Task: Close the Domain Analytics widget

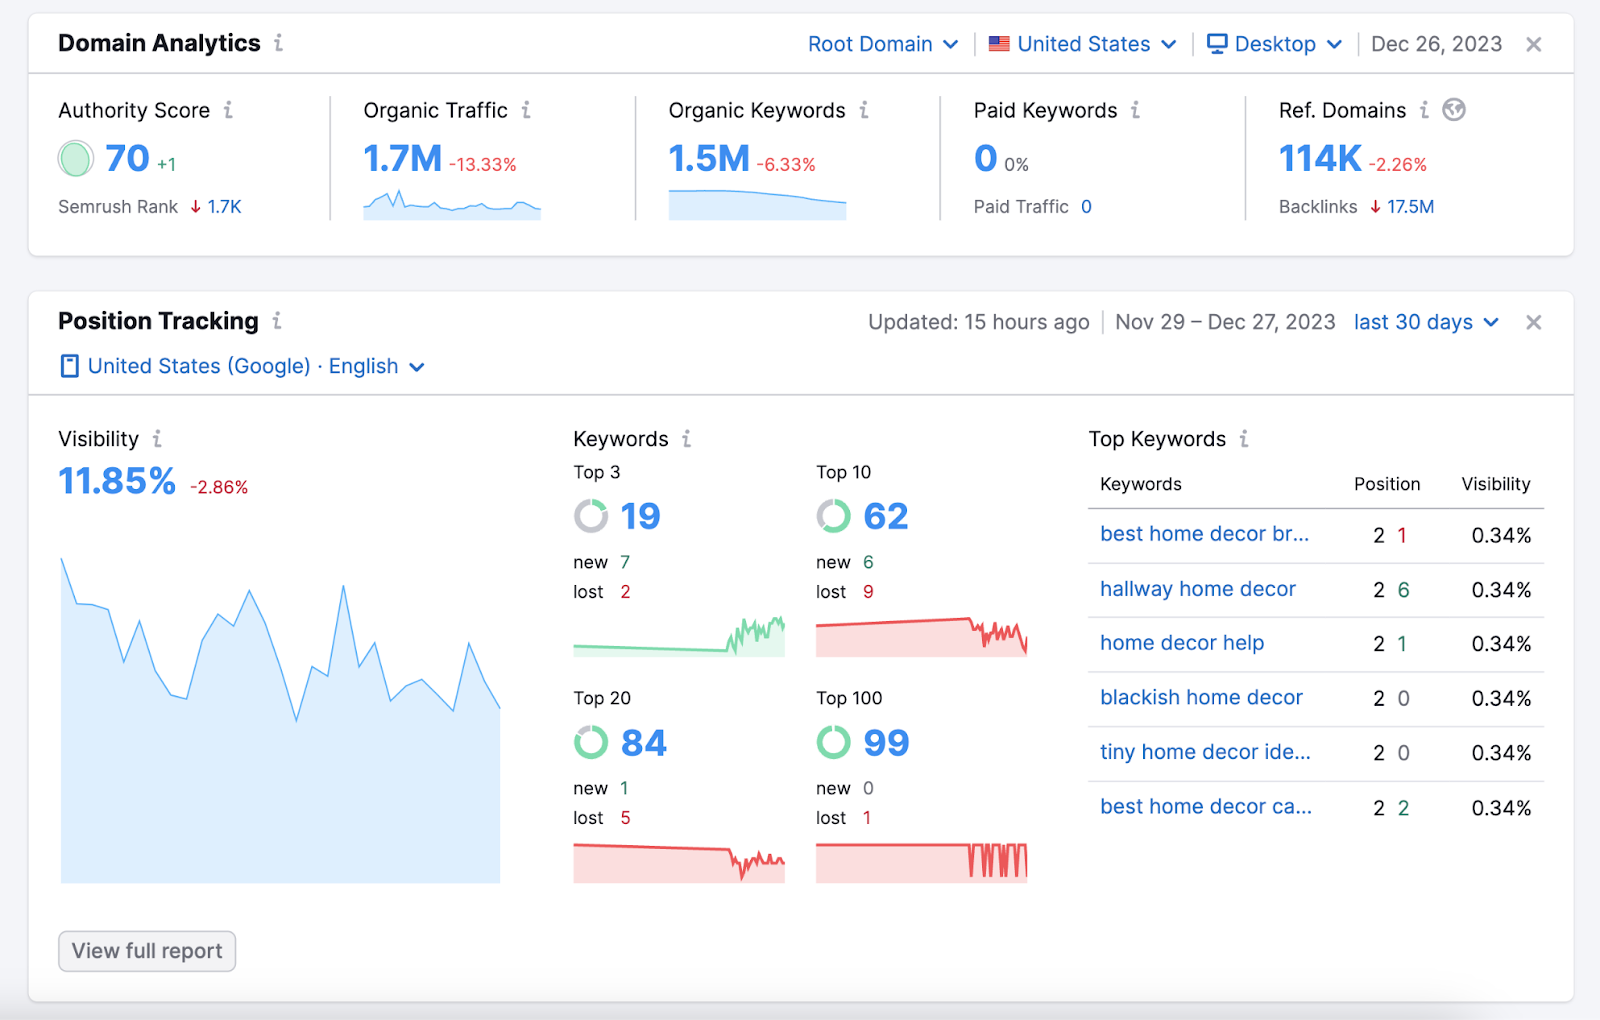Action: (1533, 44)
